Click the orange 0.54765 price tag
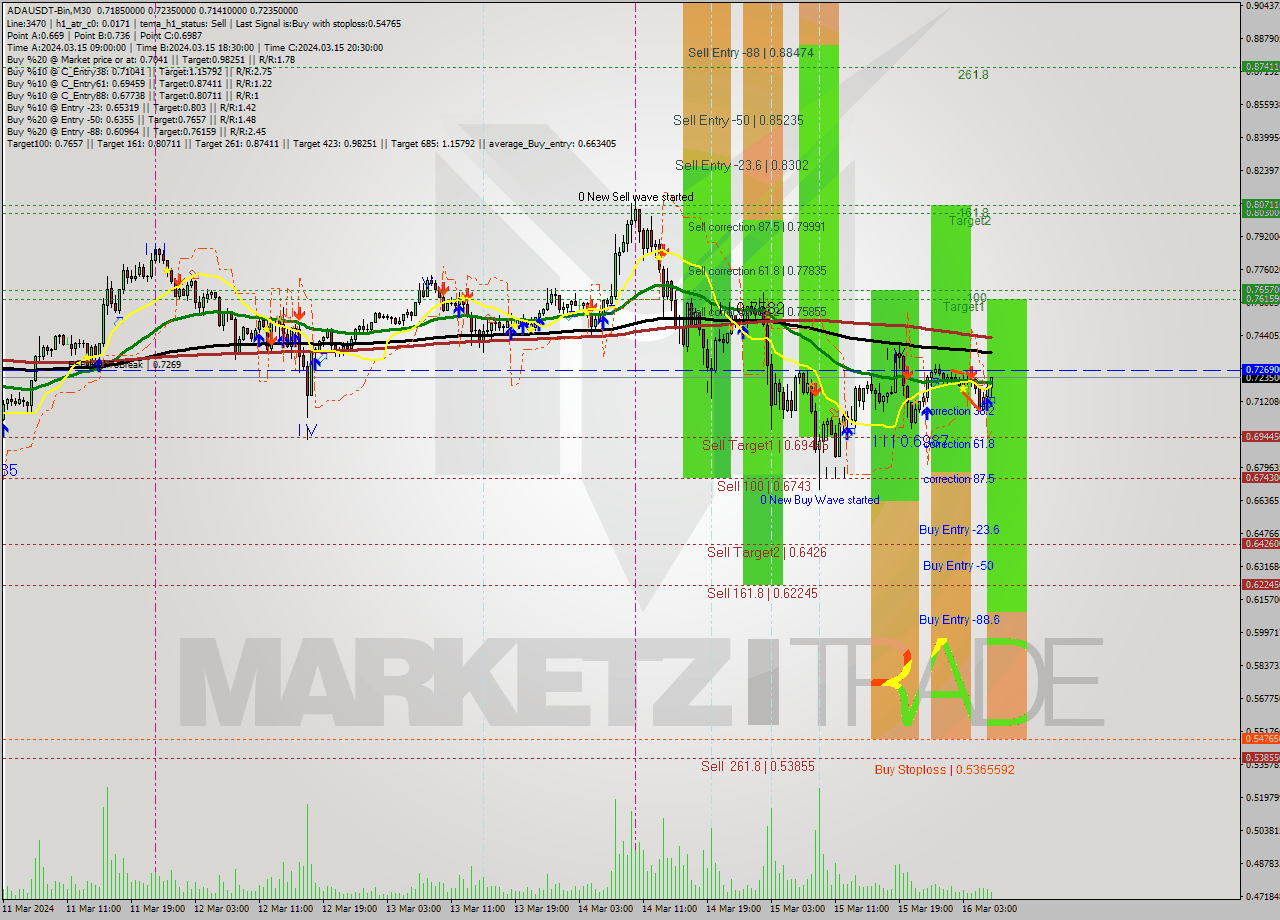This screenshot has height=920, width=1280. pos(1260,738)
